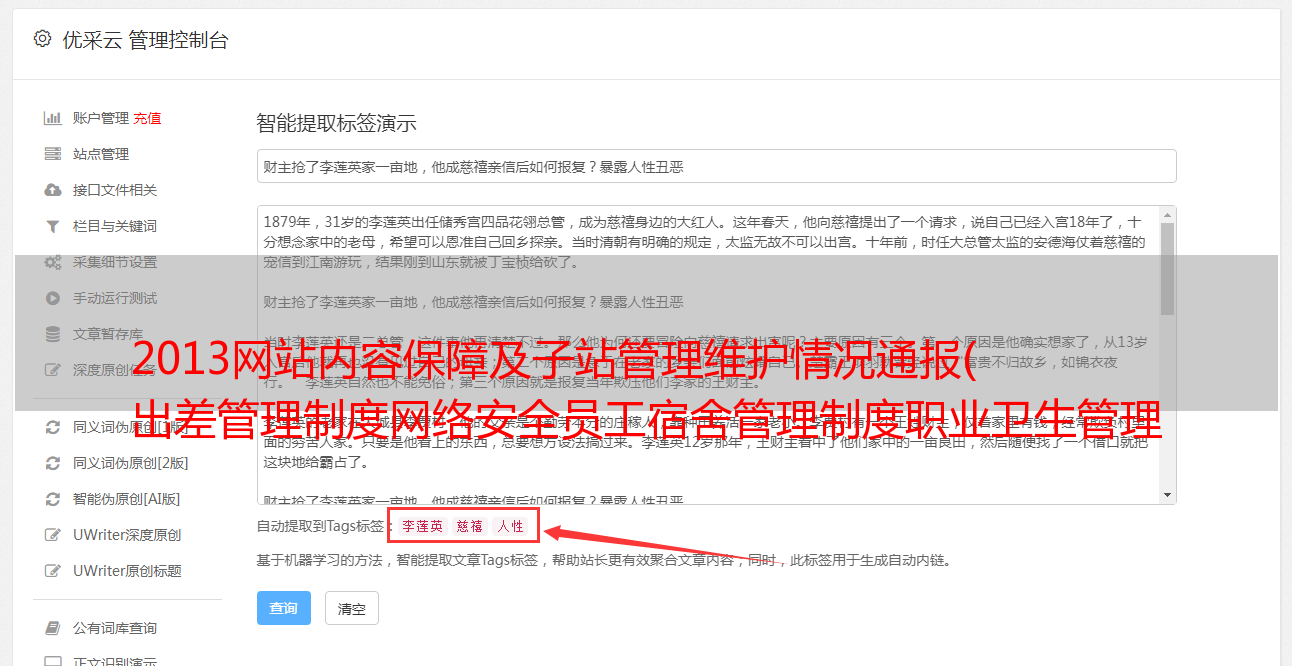Click the book icon for 公有词库查询
This screenshot has height=666, width=1292.
point(53,628)
